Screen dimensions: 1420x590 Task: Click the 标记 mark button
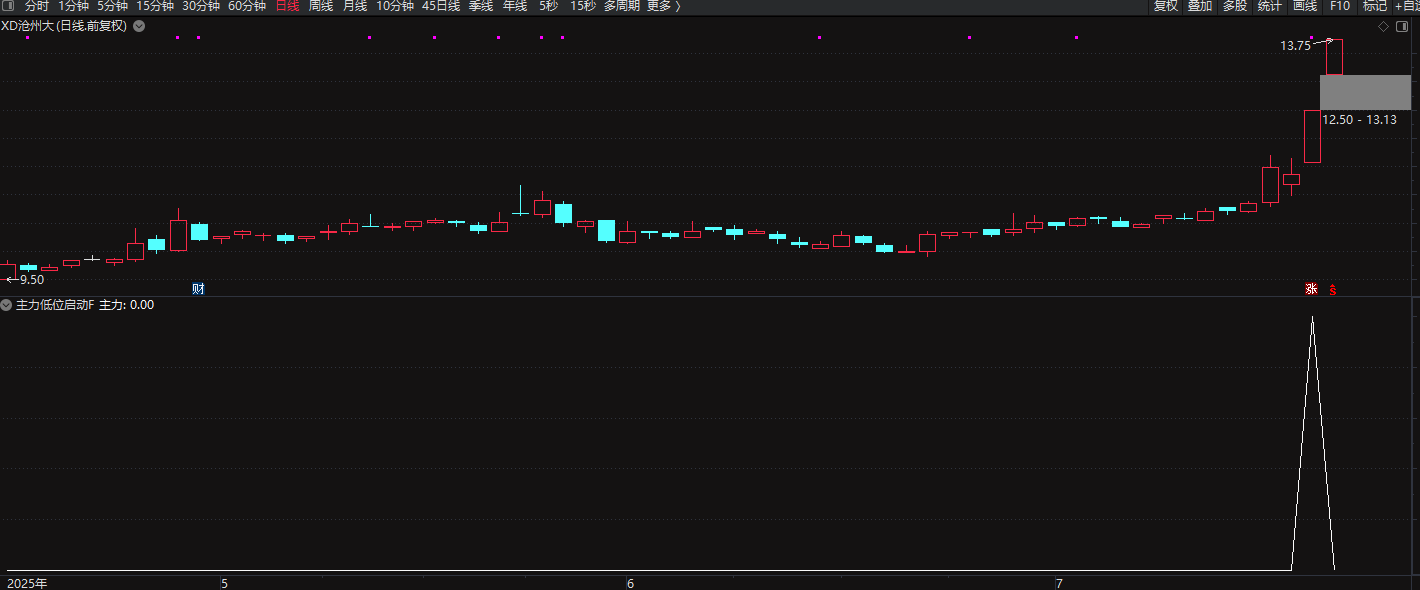click(x=1375, y=6)
